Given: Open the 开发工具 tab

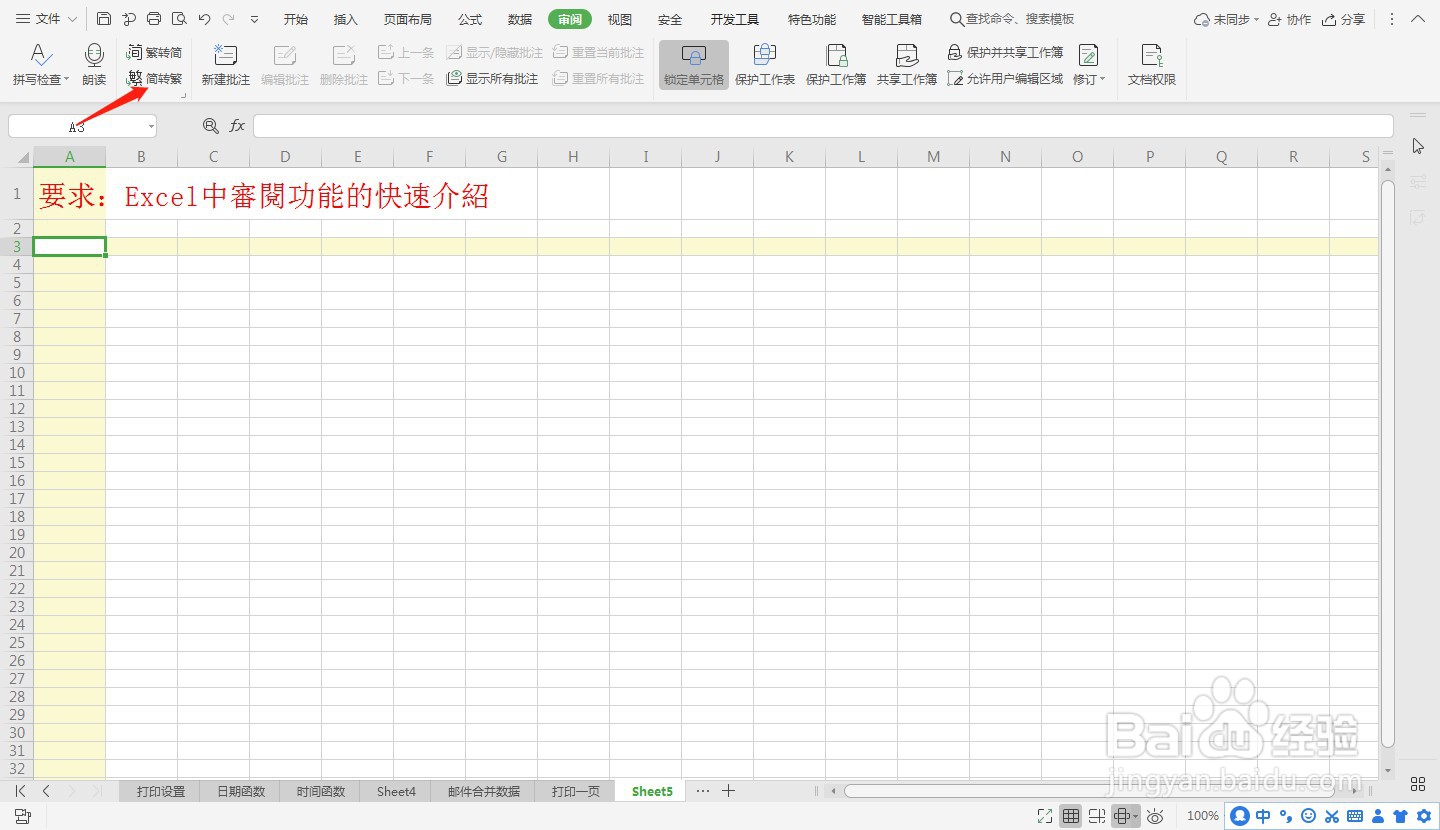Looking at the screenshot, I should point(735,19).
